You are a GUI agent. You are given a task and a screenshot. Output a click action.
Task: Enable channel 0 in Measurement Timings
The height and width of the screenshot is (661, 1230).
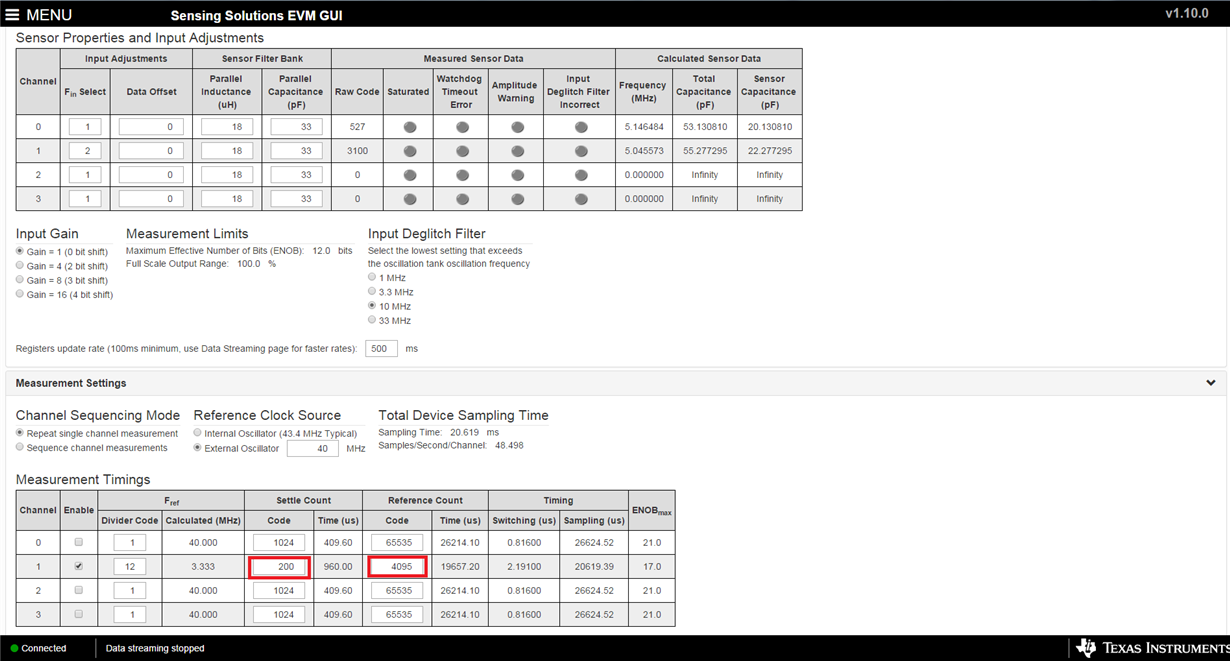tap(79, 542)
